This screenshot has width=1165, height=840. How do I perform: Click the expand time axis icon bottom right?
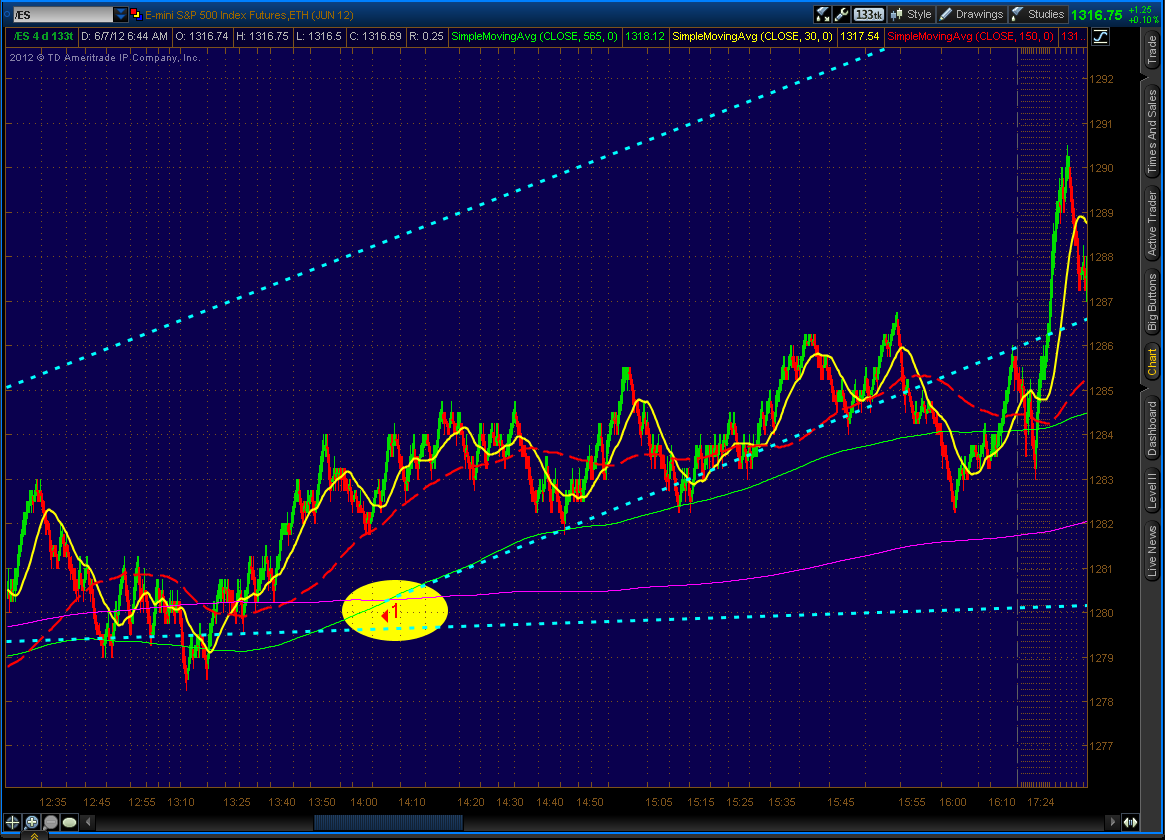pyautogui.click(x=1130, y=822)
